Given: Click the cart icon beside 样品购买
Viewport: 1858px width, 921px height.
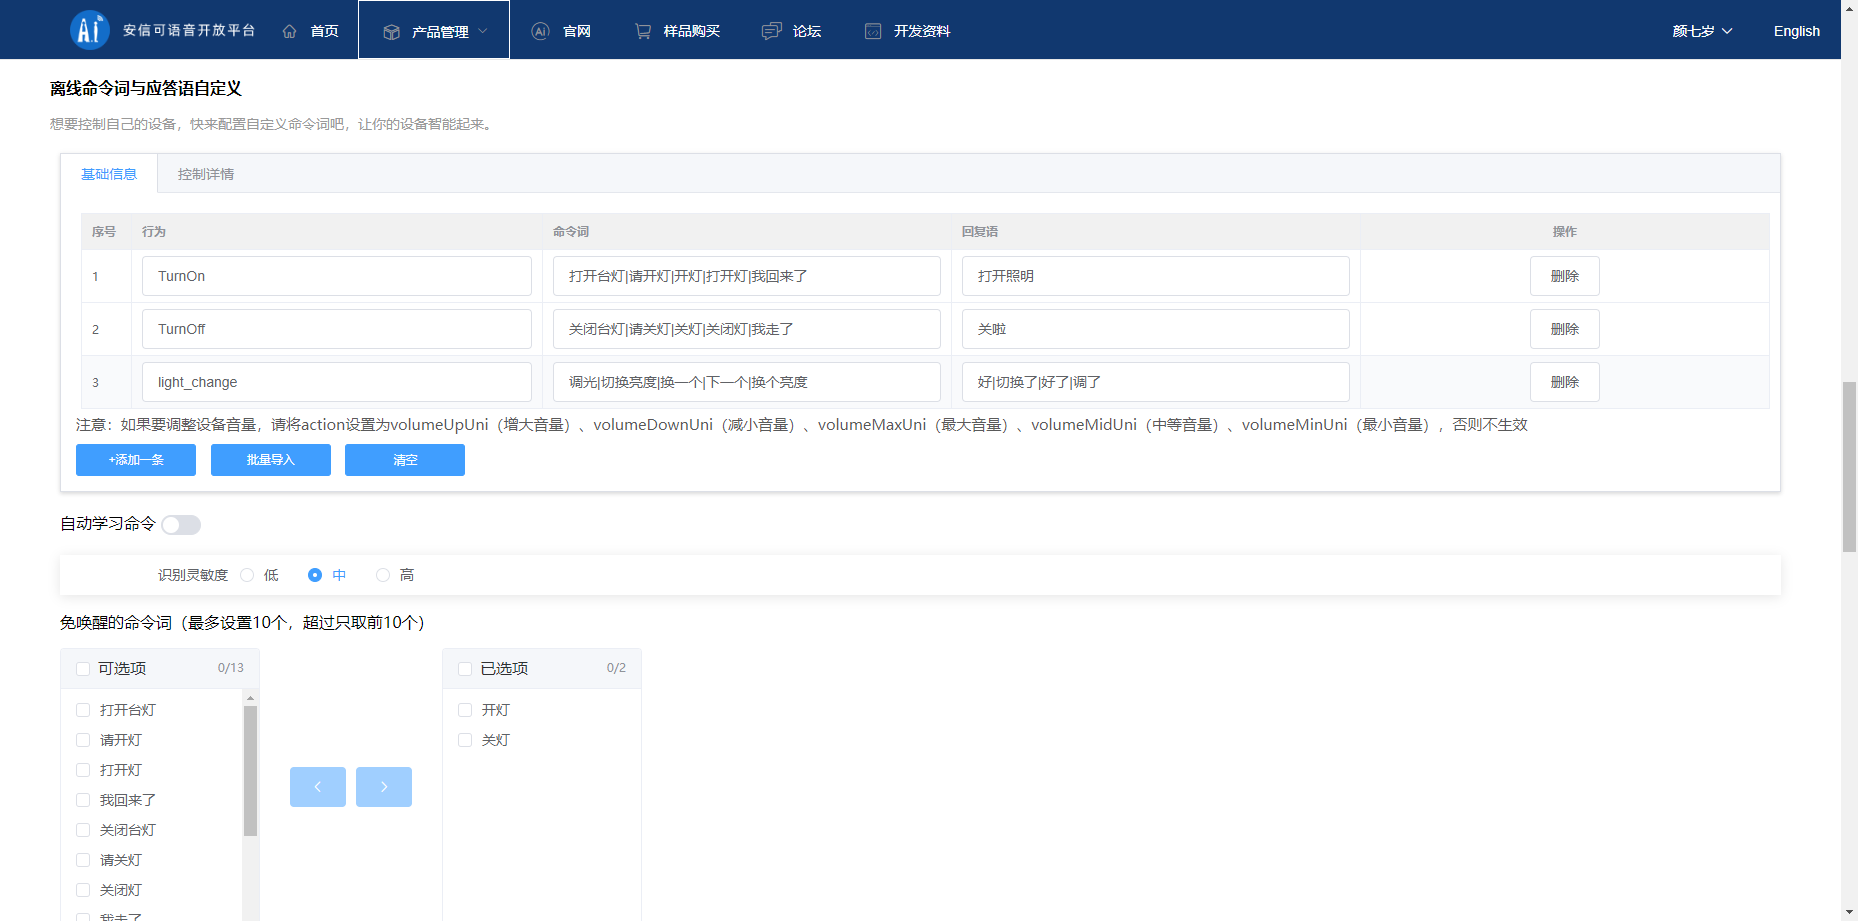Looking at the screenshot, I should coord(643,31).
